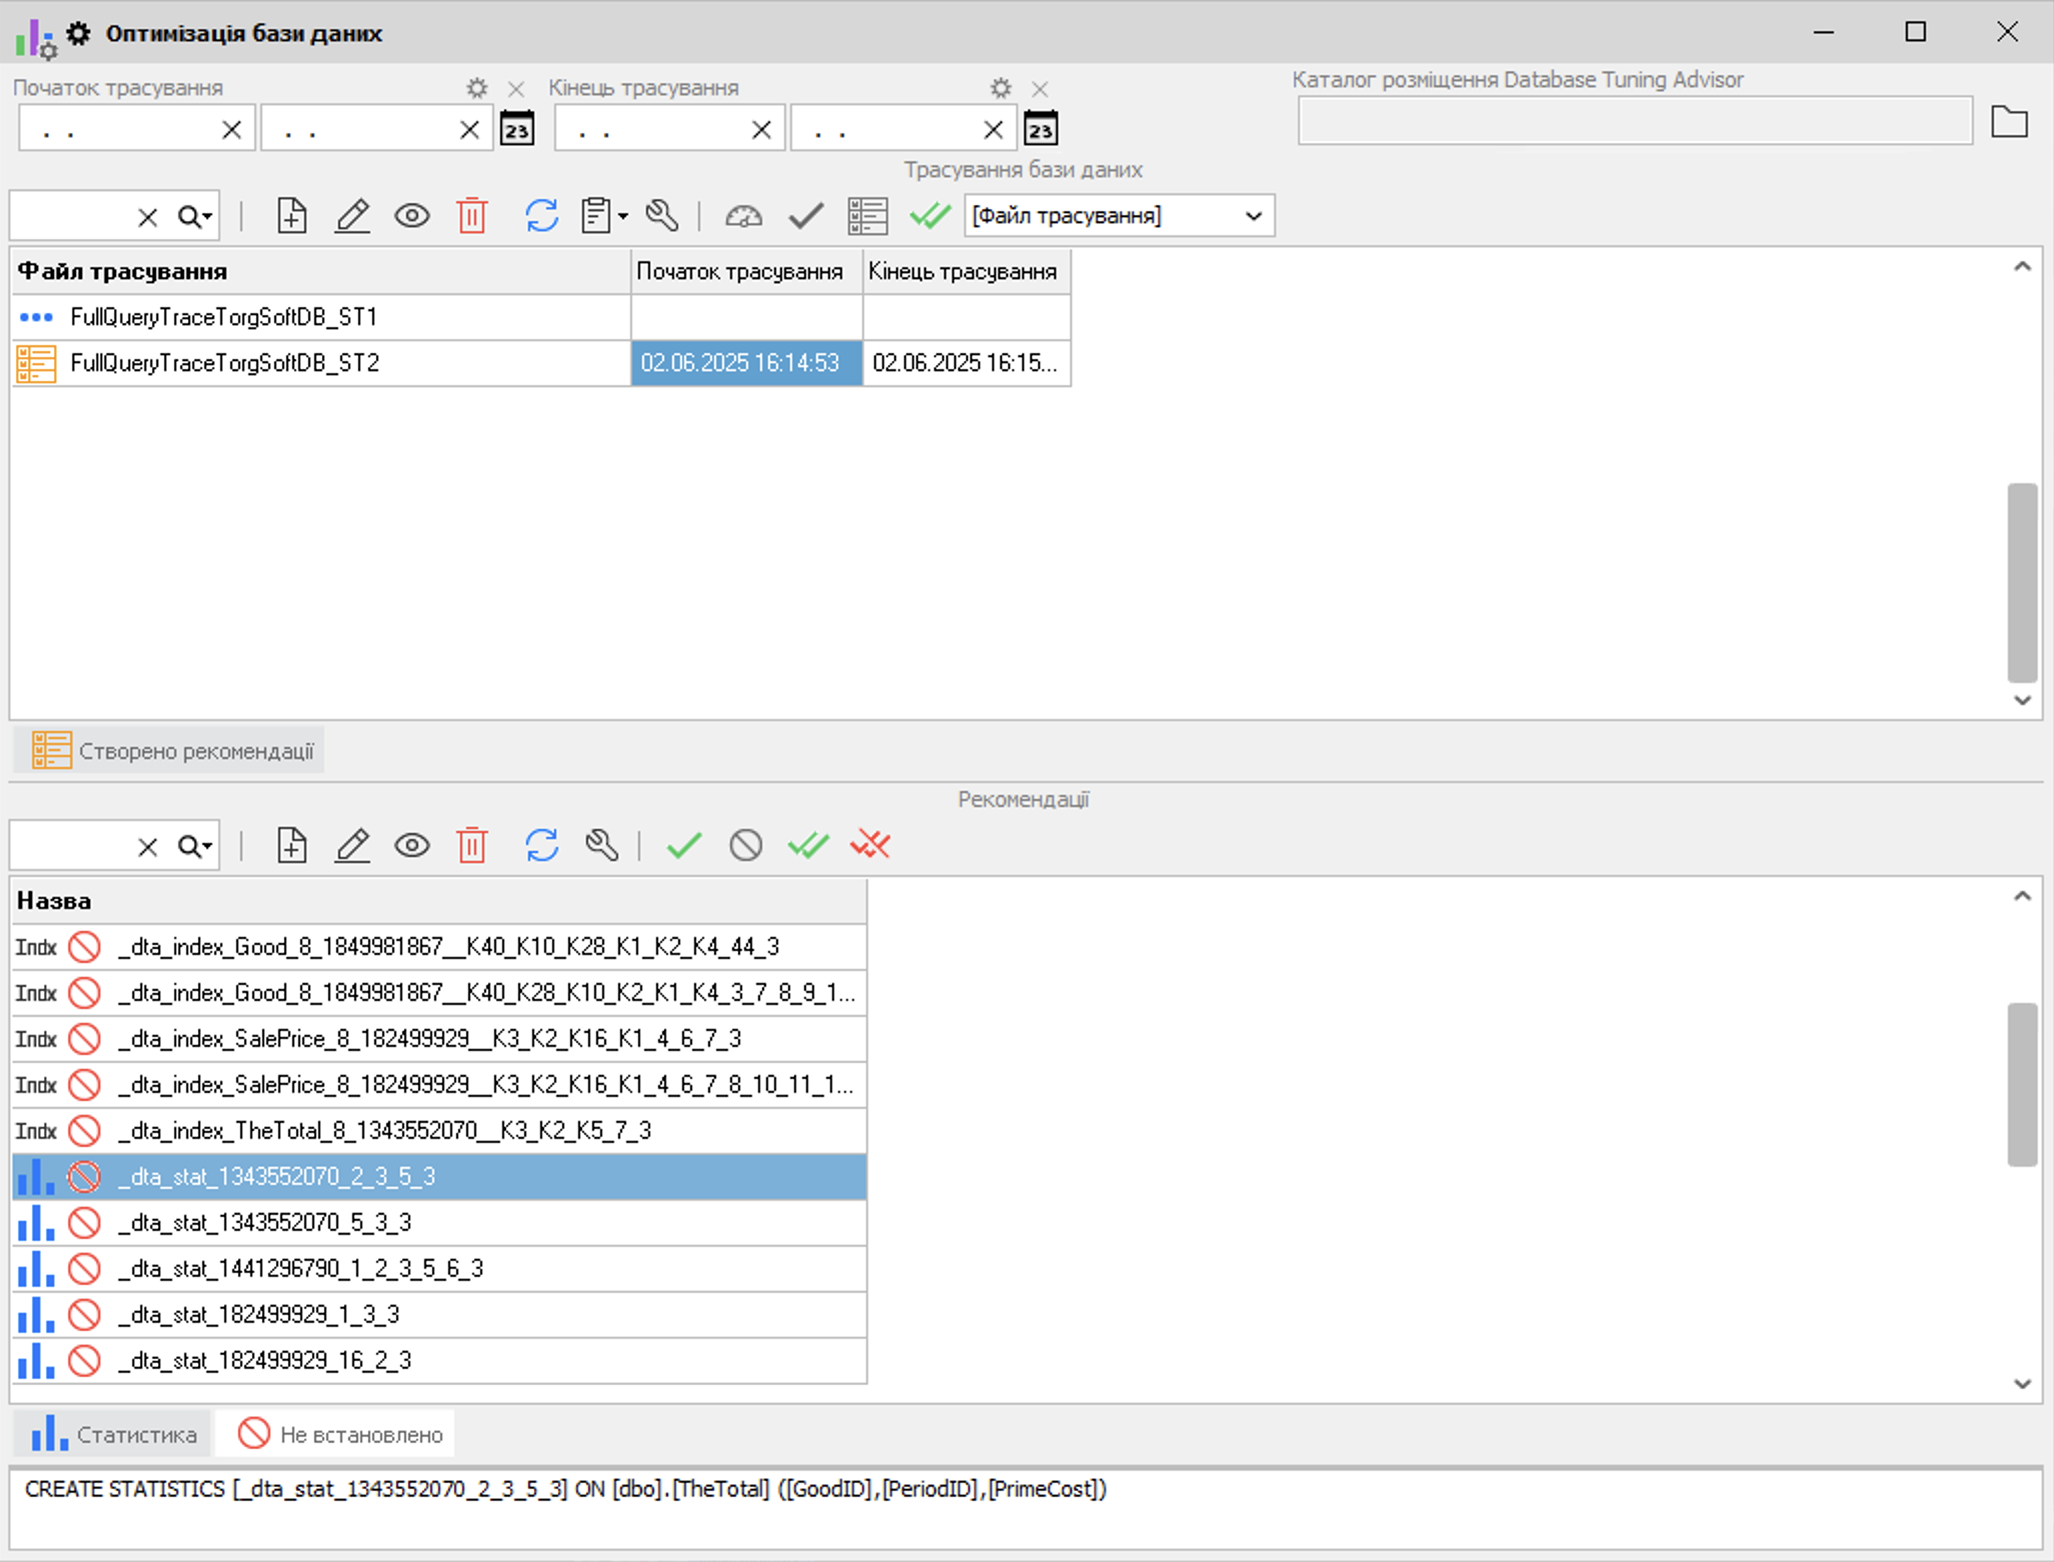
Task: Select the _dta_stat_182499929_16_2_3 recommendation
Action: click(264, 1360)
